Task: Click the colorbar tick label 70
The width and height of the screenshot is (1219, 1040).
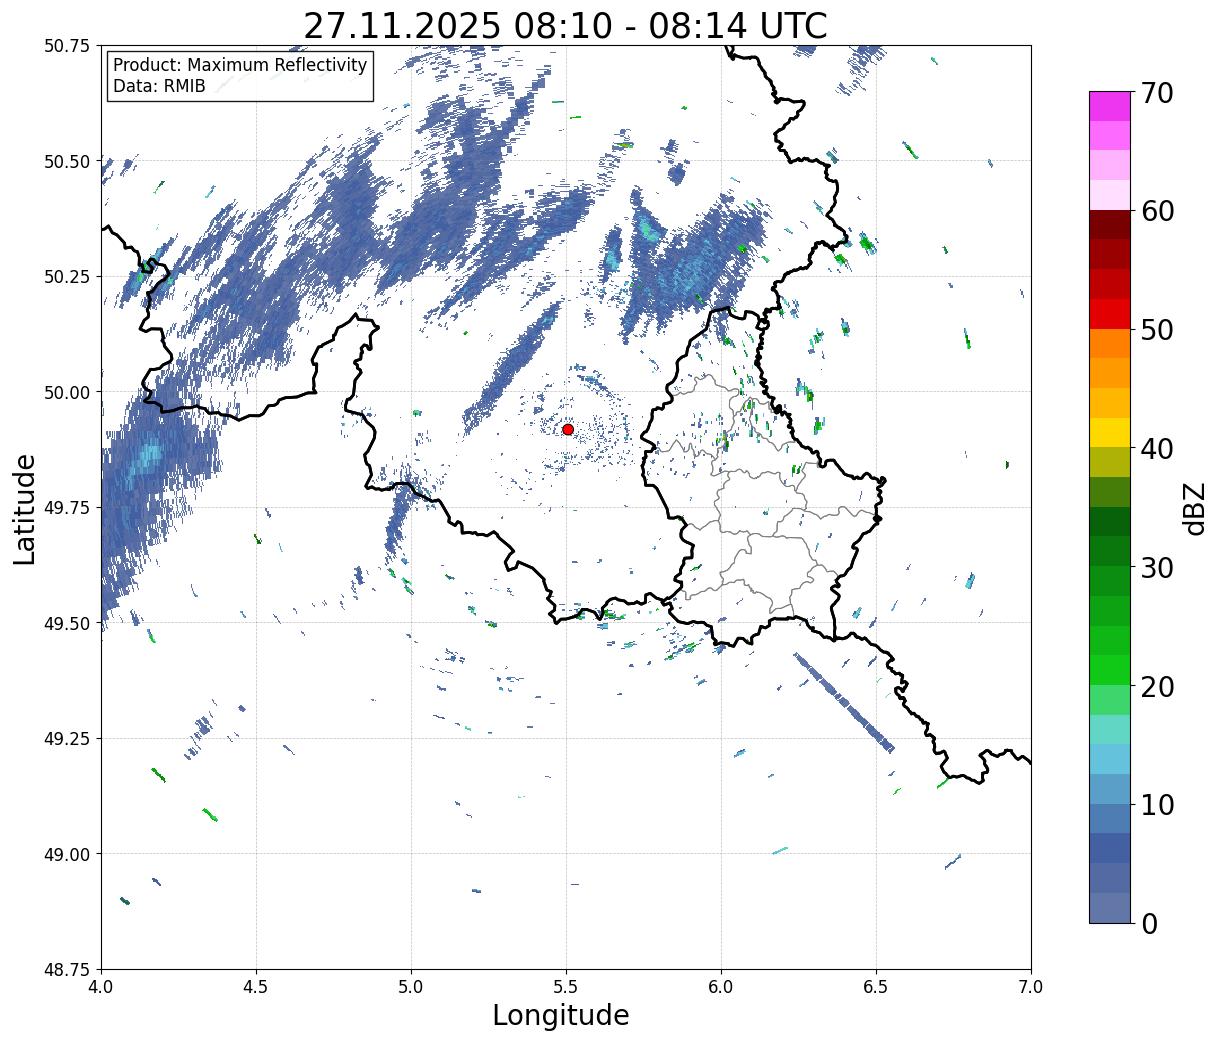Action: 1156,93
